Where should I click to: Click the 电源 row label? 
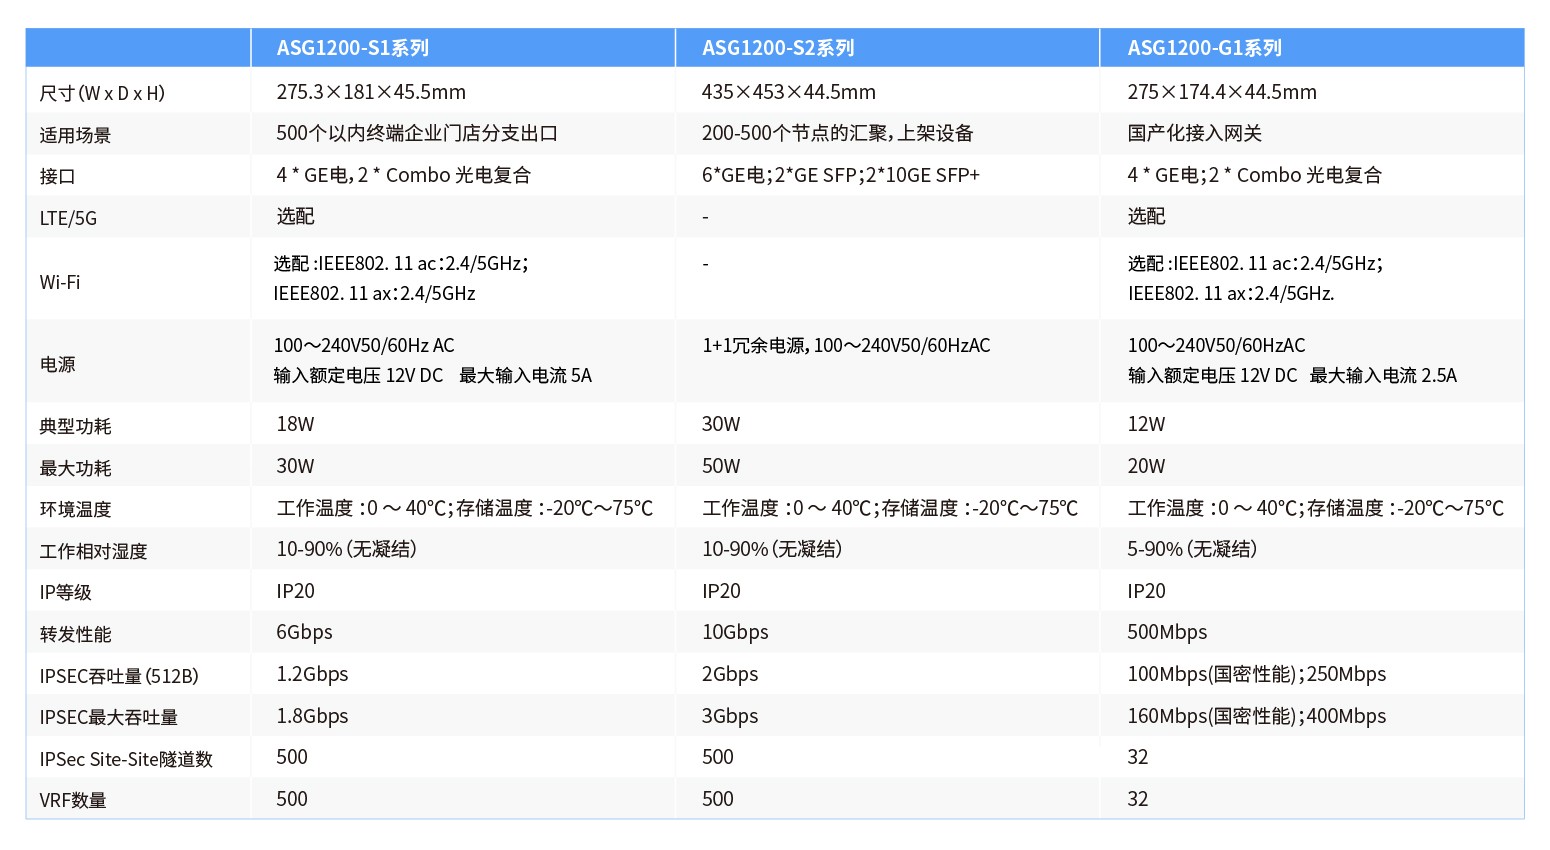57,365
